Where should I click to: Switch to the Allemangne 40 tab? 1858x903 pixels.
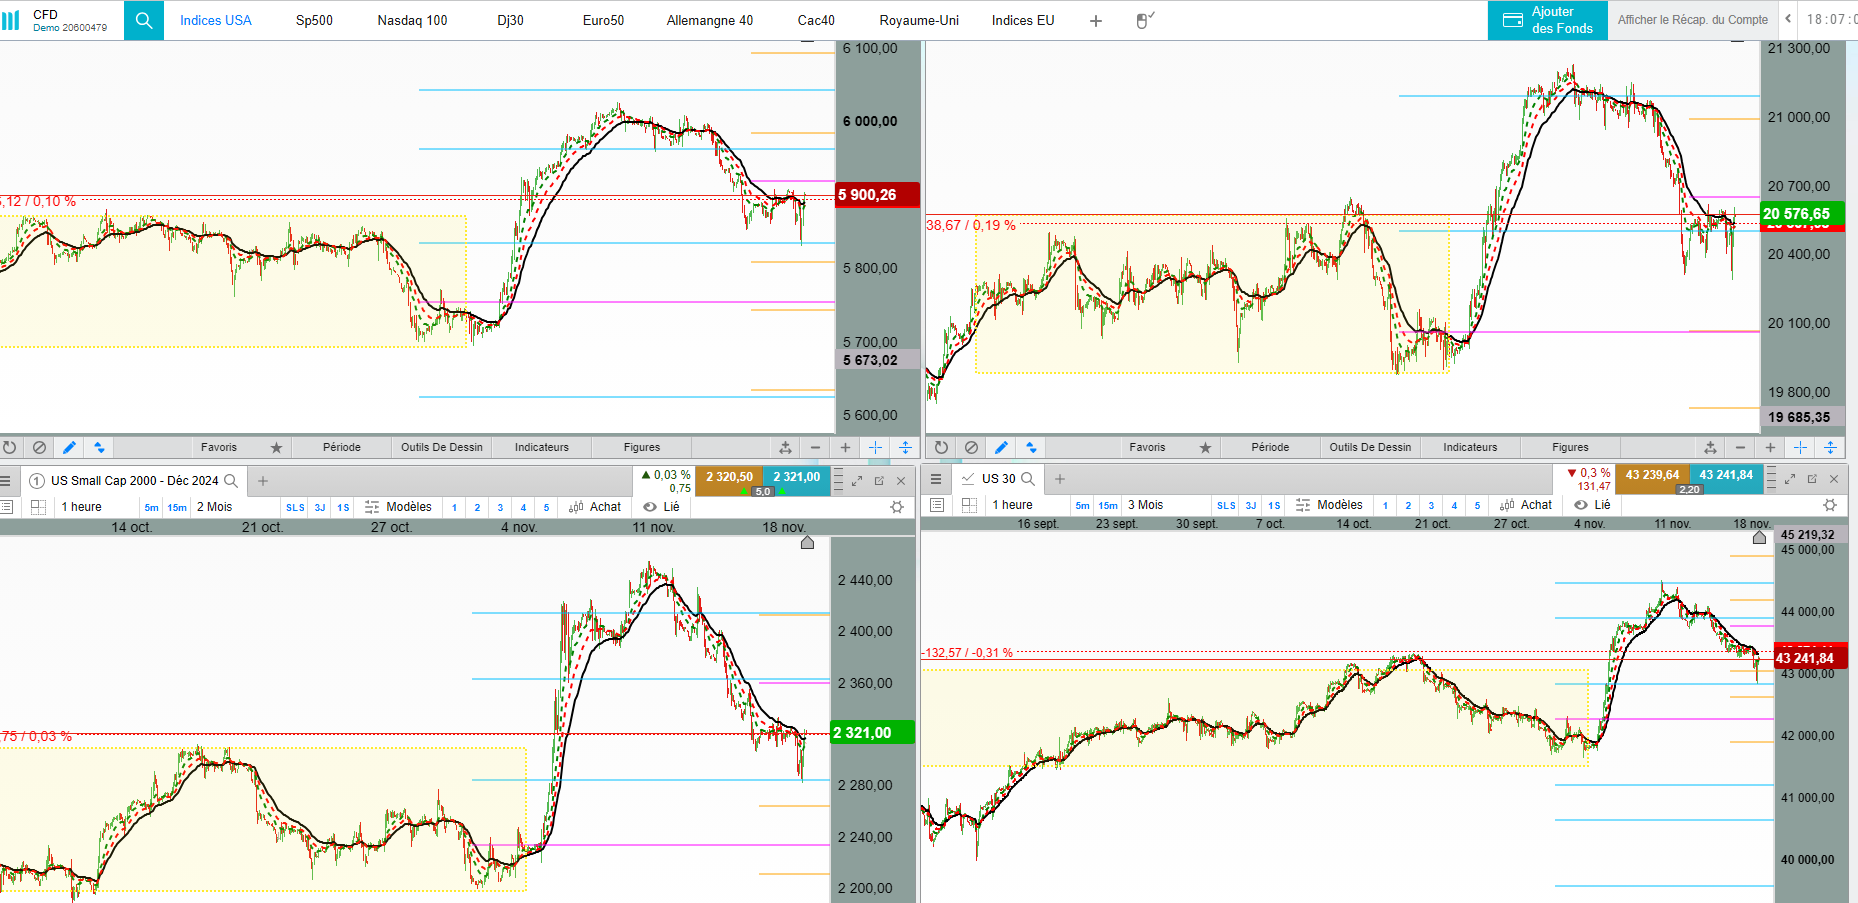pos(710,20)
